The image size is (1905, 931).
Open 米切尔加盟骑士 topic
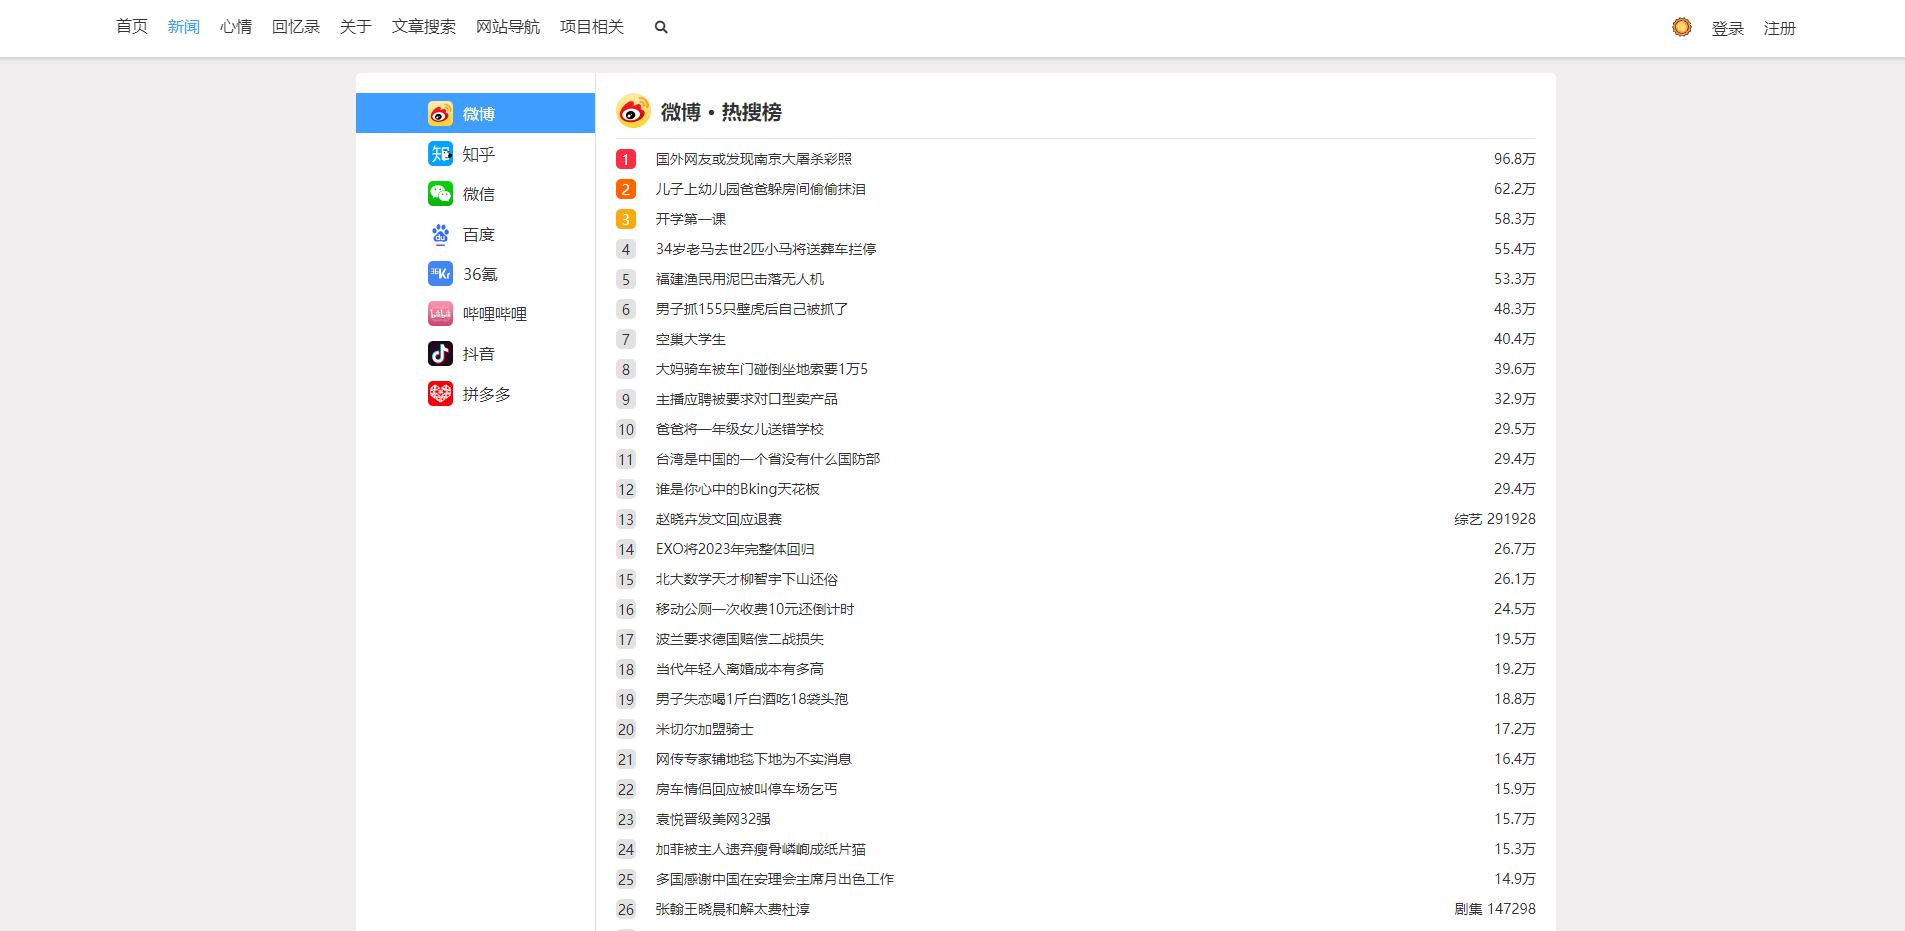click(x=705, y=729)
